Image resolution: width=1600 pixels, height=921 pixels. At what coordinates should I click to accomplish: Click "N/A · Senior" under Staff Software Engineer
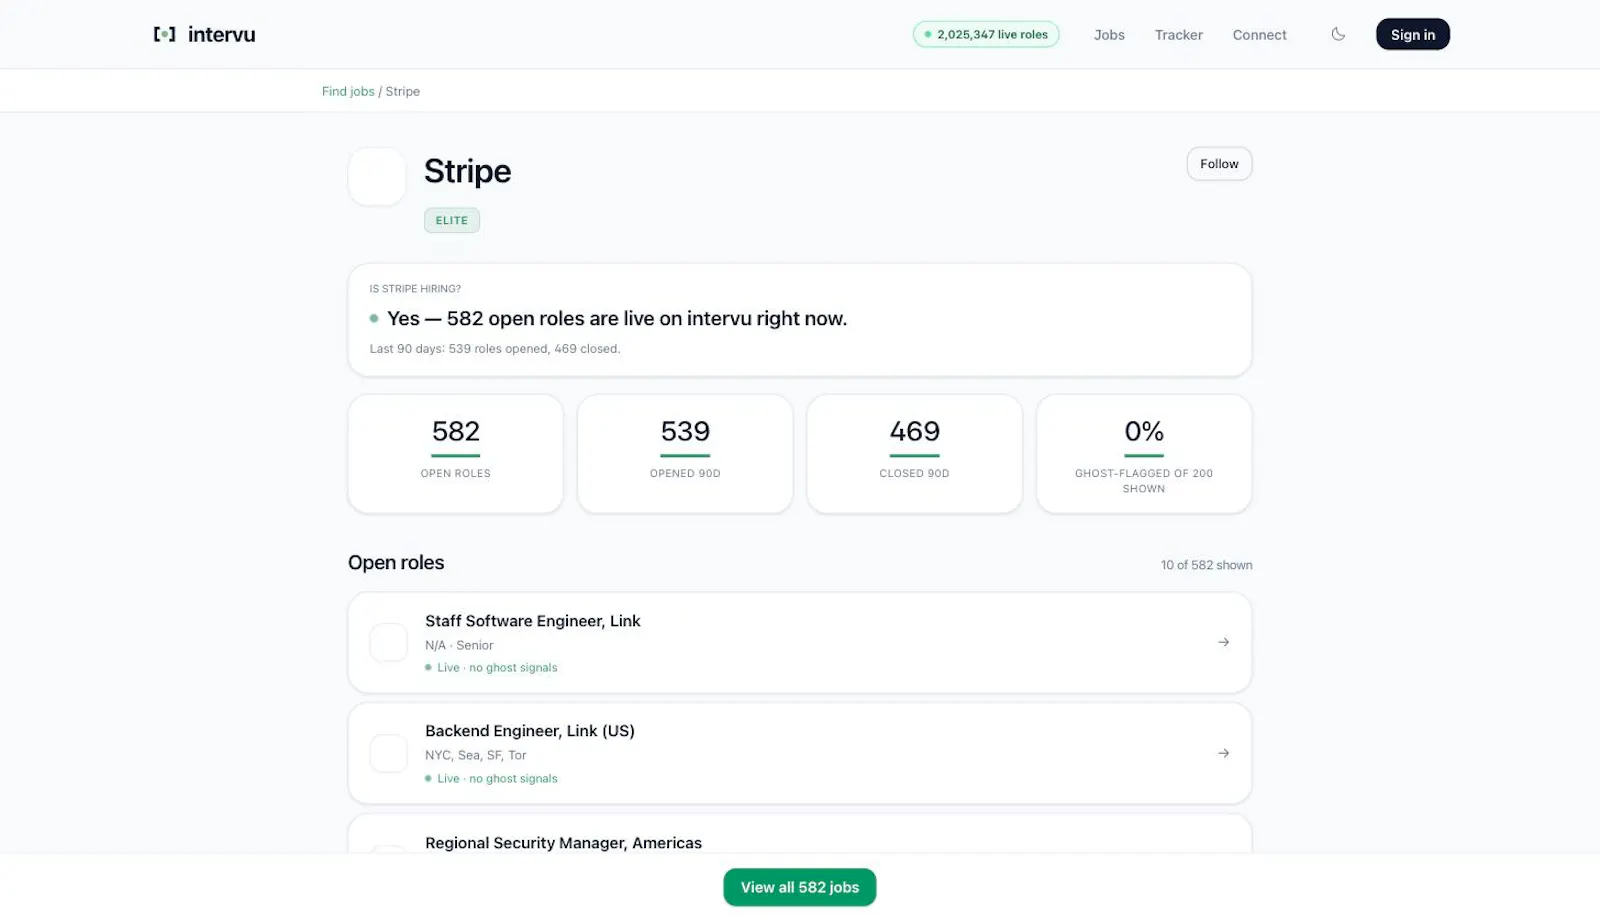[x=459, y=645]
